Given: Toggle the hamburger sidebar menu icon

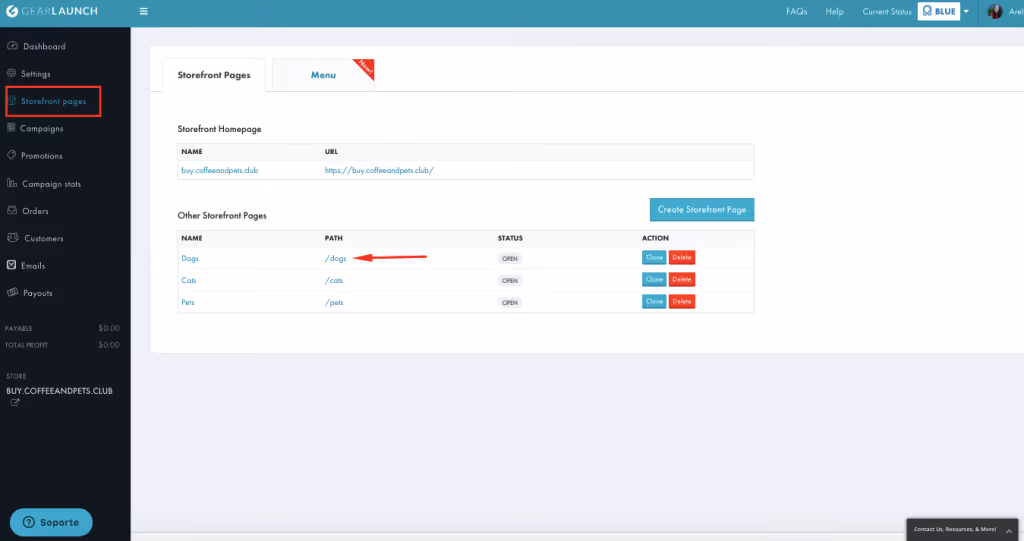Looking at the screenshot, I should tap(144, 11).
